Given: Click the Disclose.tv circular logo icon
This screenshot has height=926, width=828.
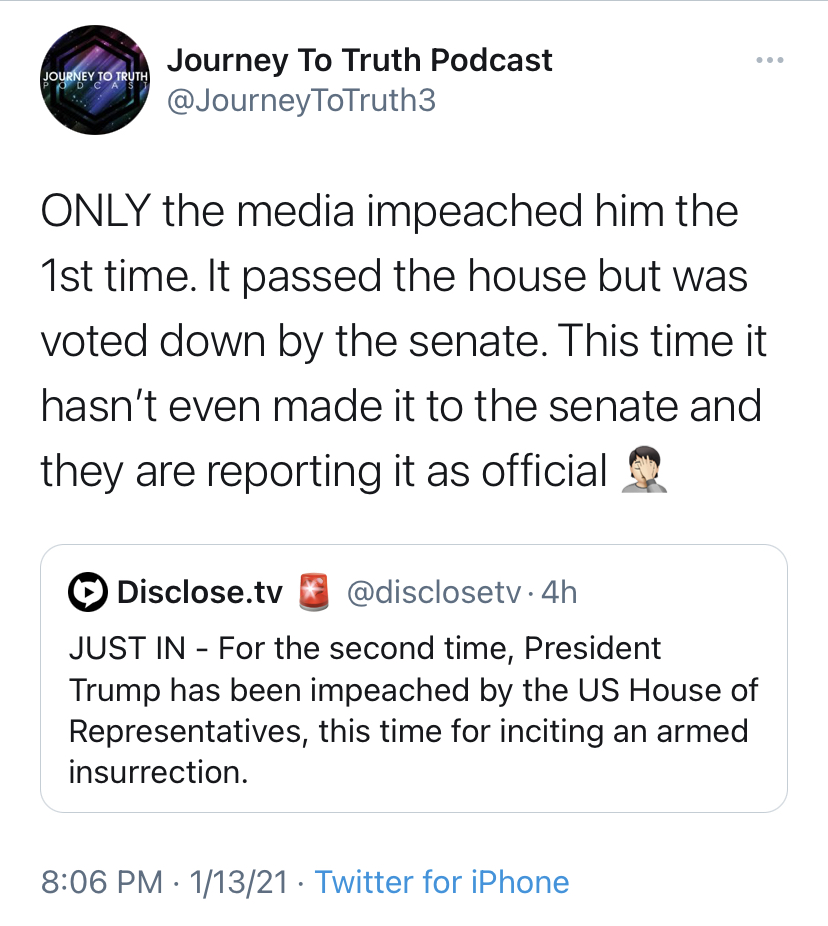Looking at the screenshot, I should pos(87,593).
